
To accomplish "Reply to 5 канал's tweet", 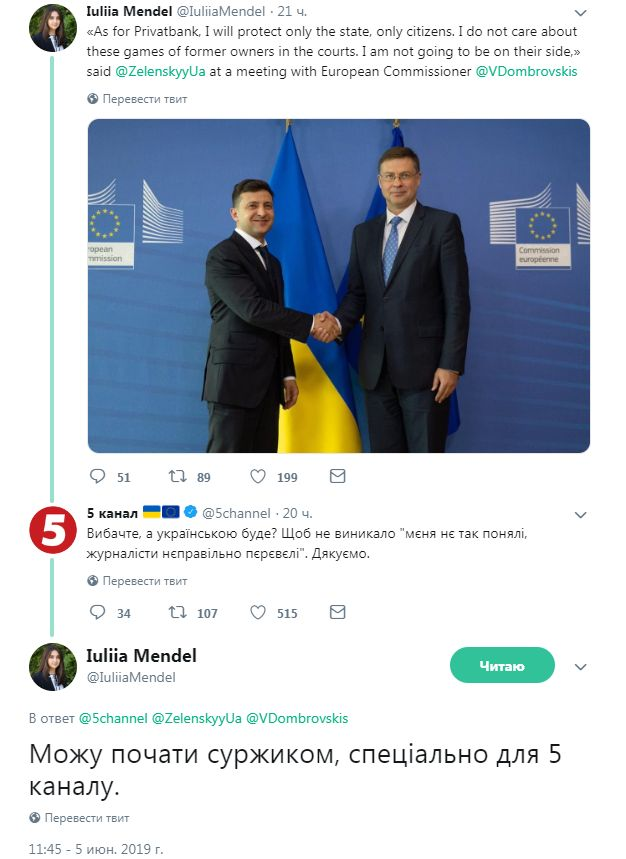I will pos(97,612).
